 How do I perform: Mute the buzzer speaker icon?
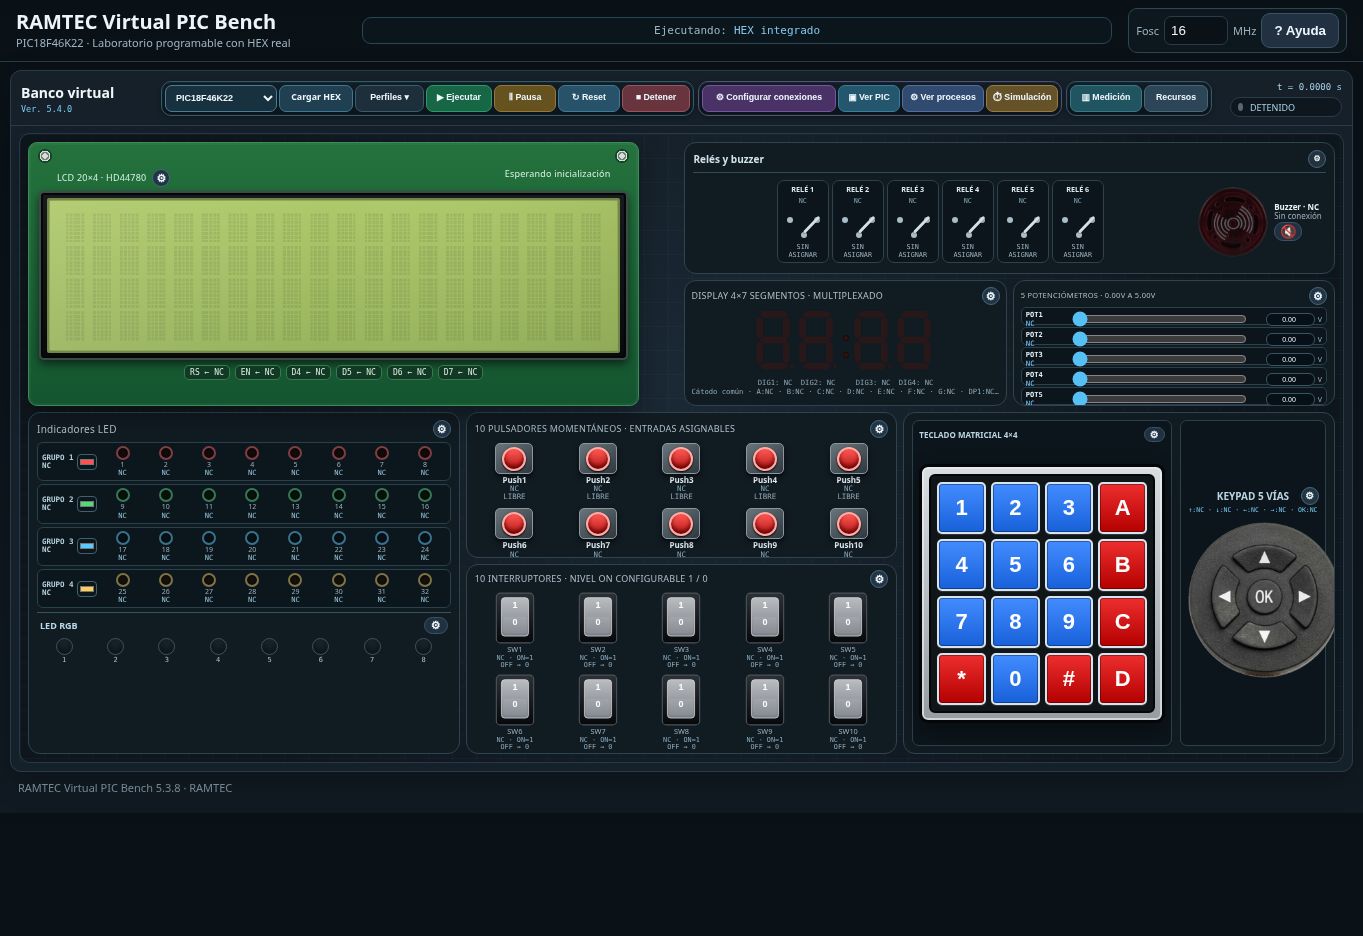pos(1288,232)
